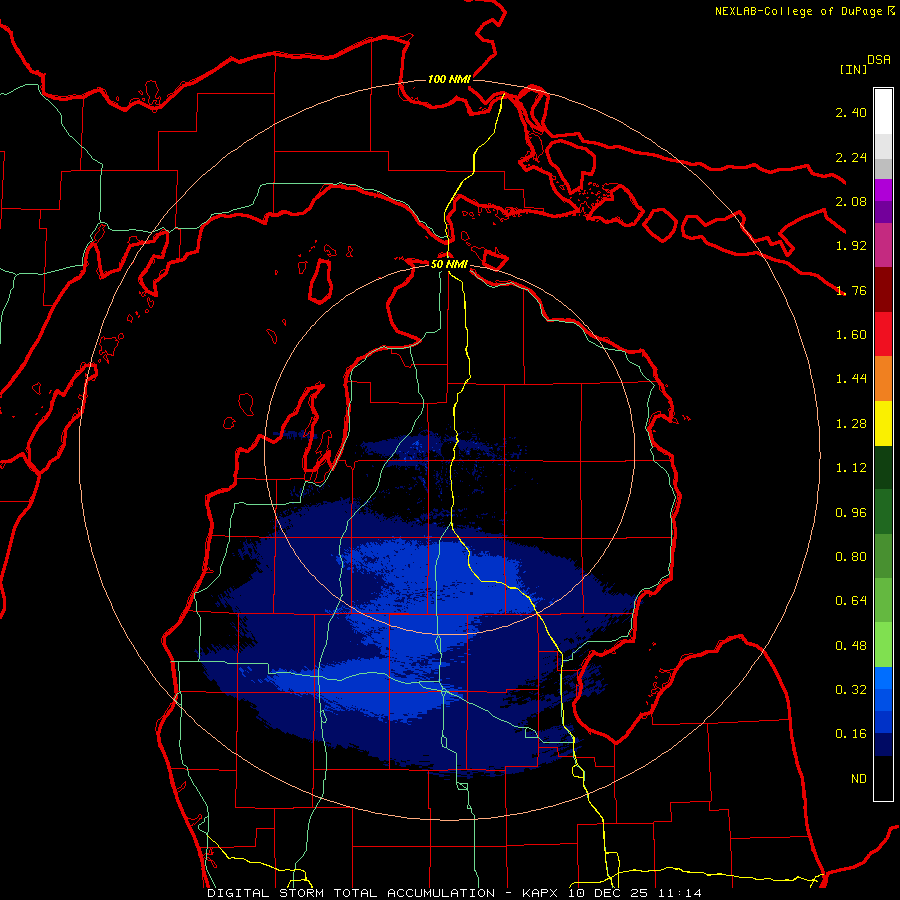
Task: Click the 50 NMI range ring label
Action: [x=449, y=264]
